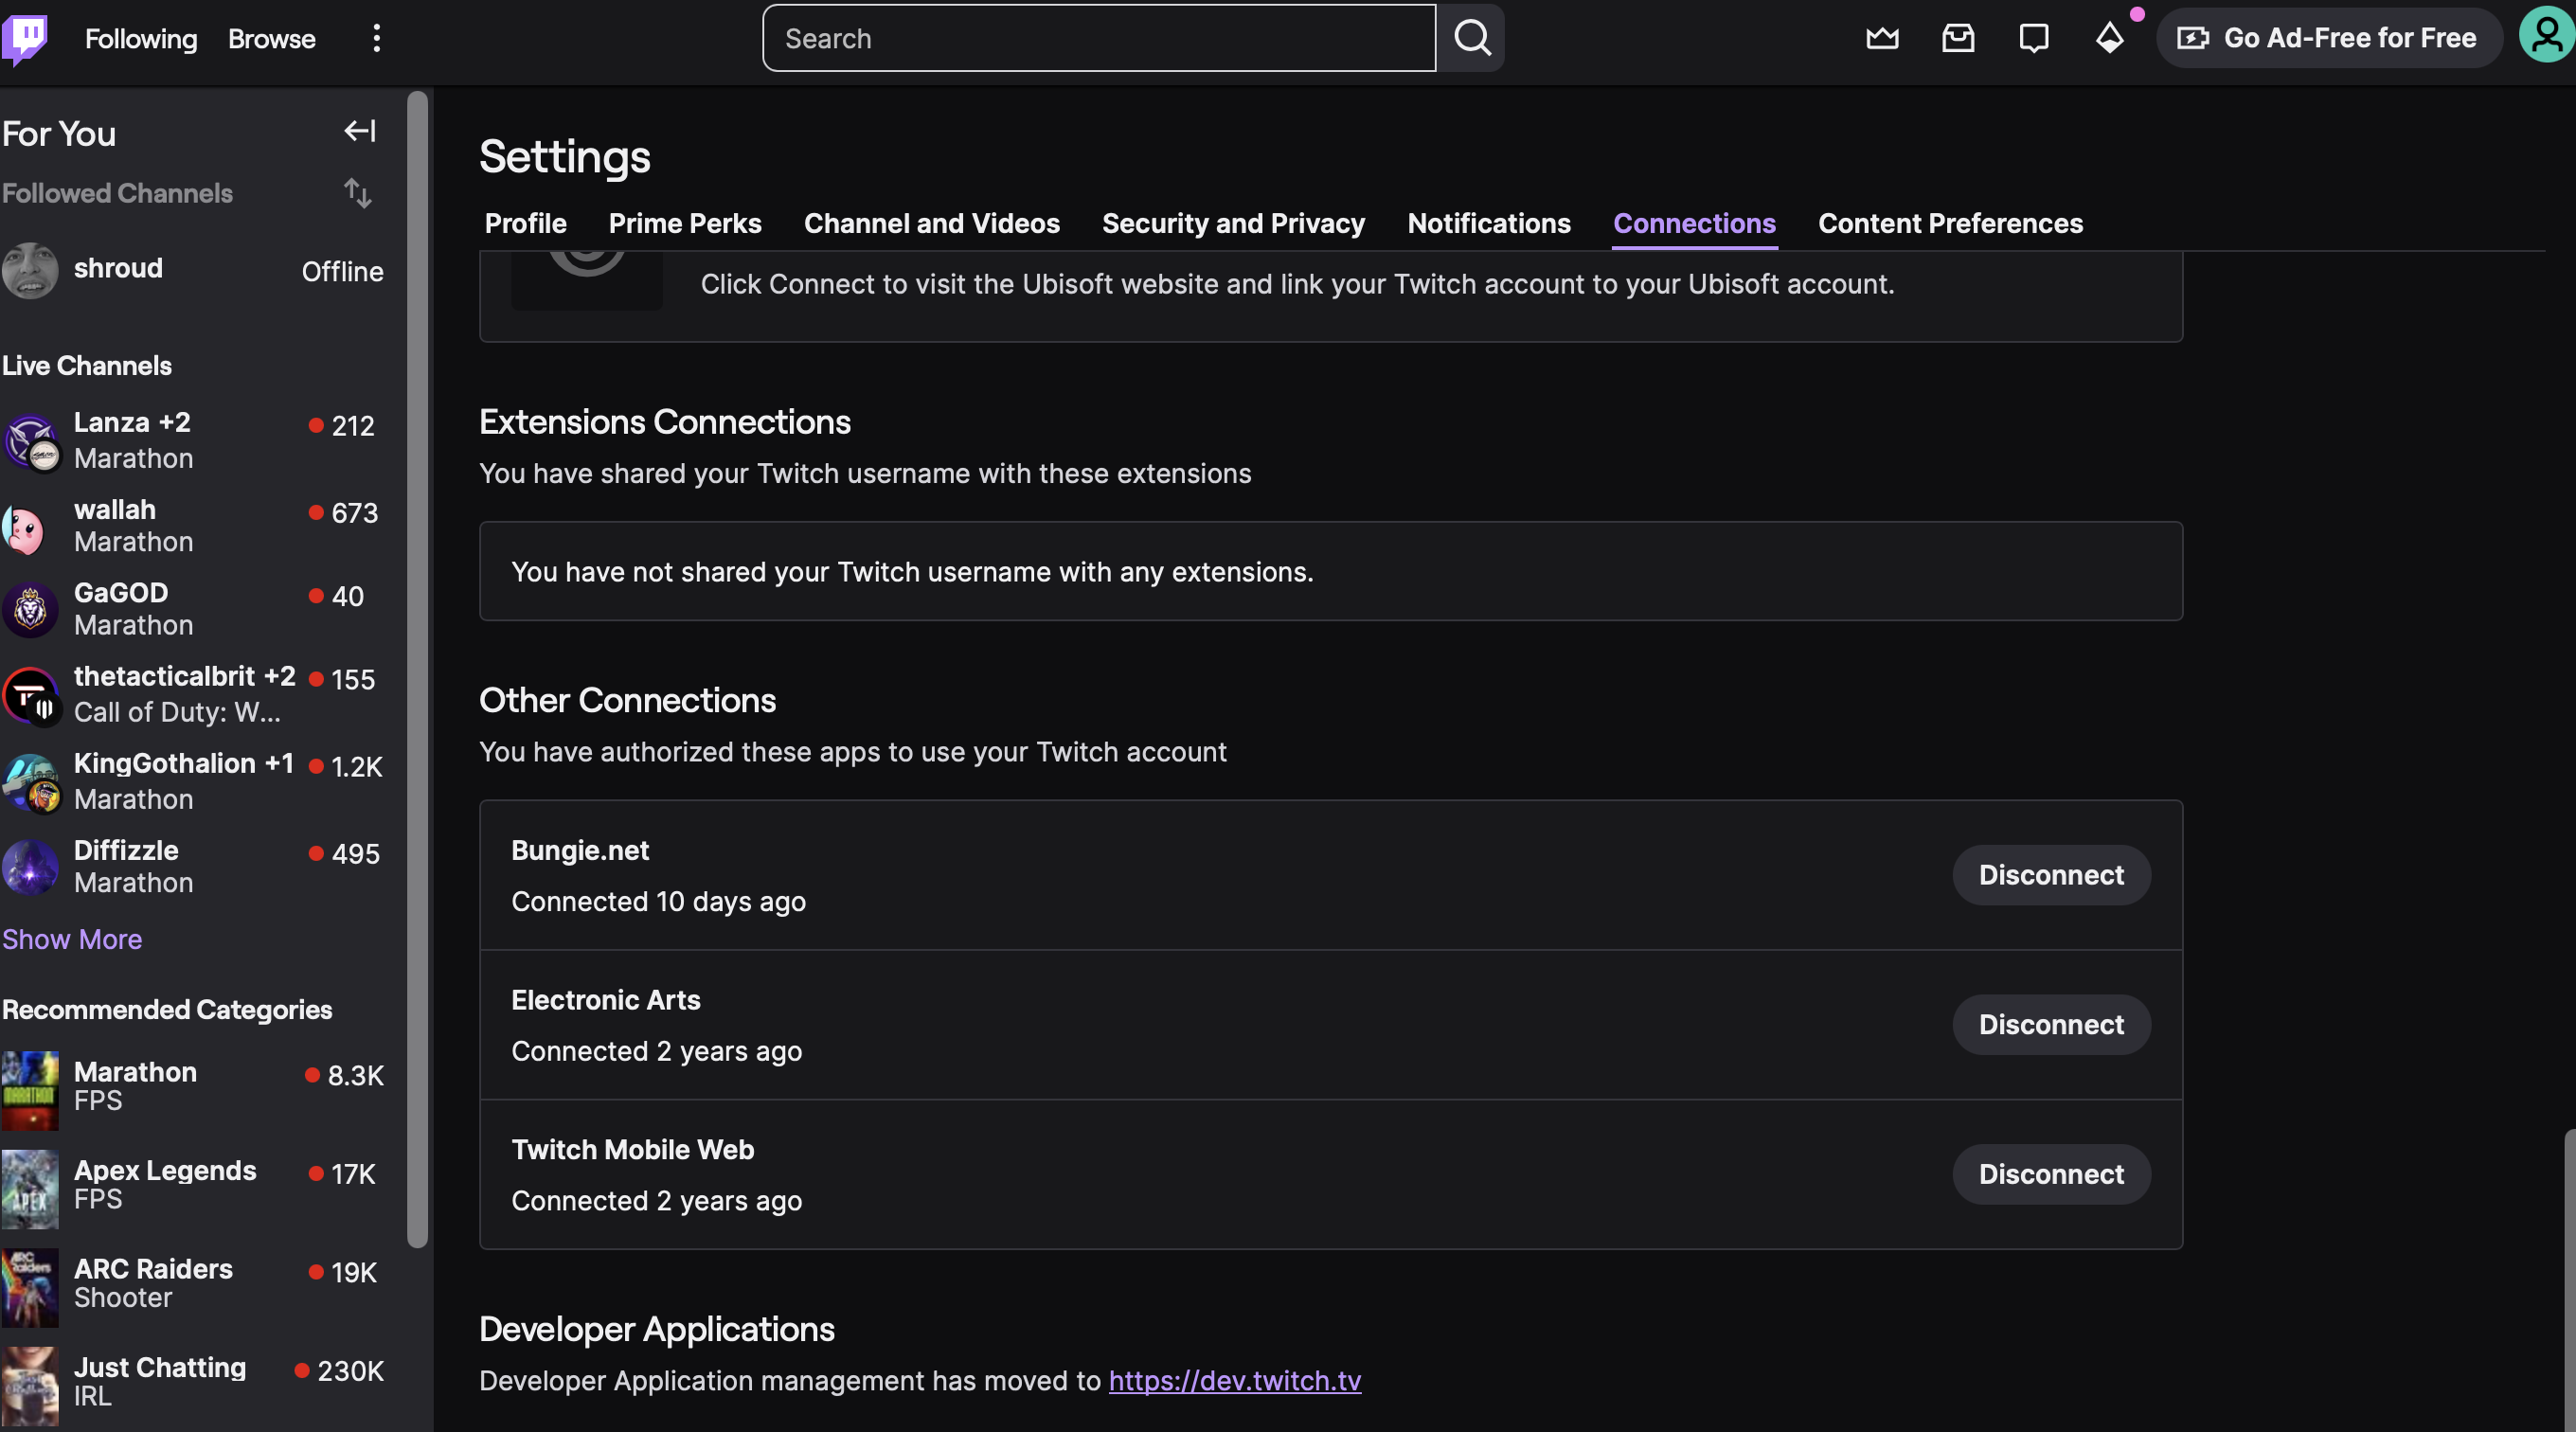Expand Show More live channels
The height and width of the screenshot is (1432, 2576).
coord(72,939)
